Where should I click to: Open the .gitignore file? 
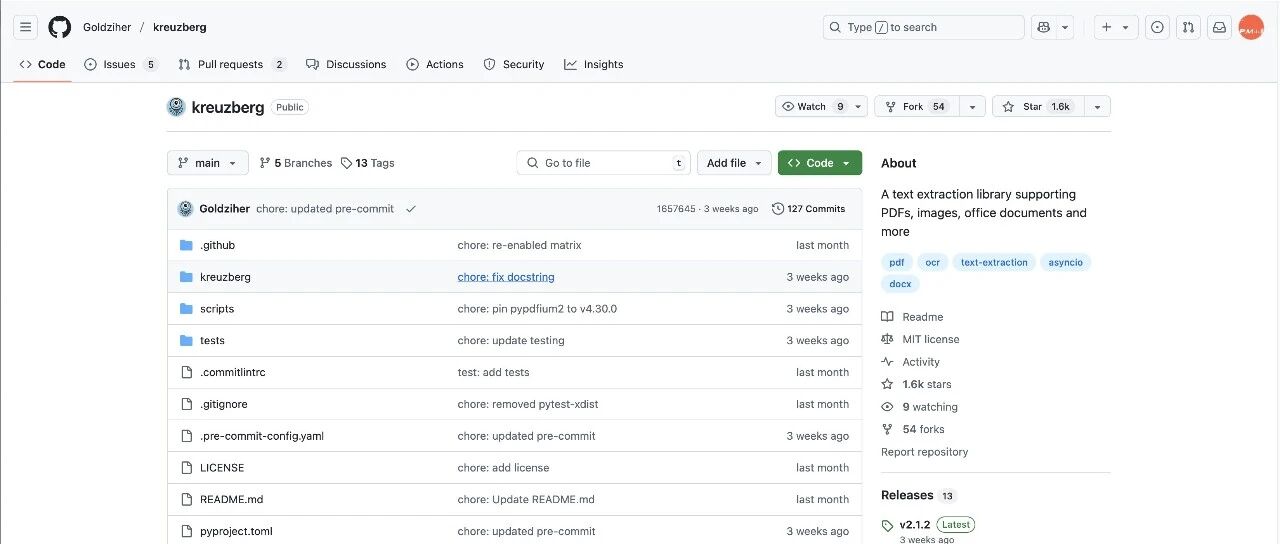click(x=223, y=404)
